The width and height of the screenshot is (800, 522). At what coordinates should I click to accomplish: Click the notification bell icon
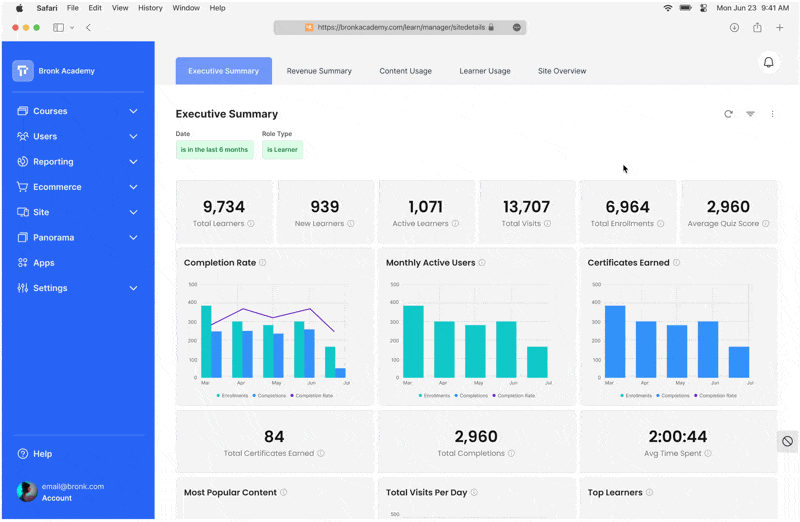(x=768, y=63)
